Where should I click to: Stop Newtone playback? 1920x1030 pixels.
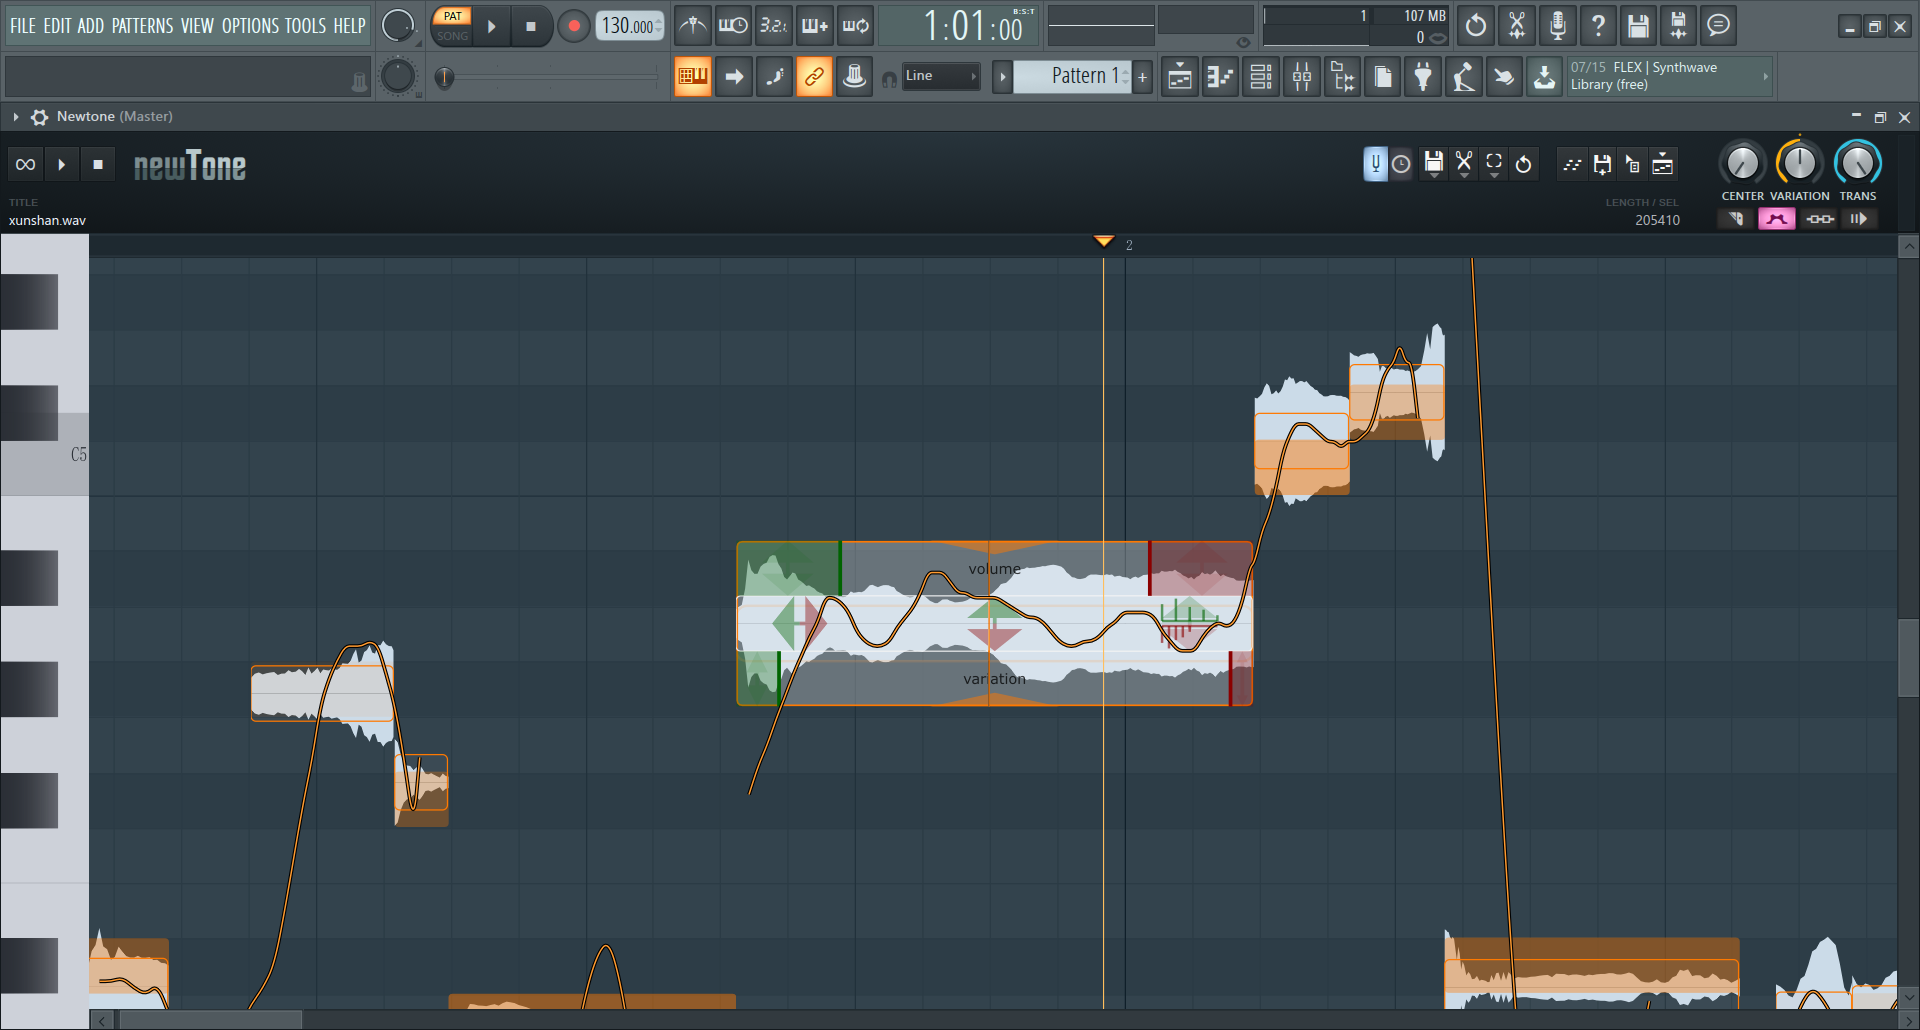[98, 164]
